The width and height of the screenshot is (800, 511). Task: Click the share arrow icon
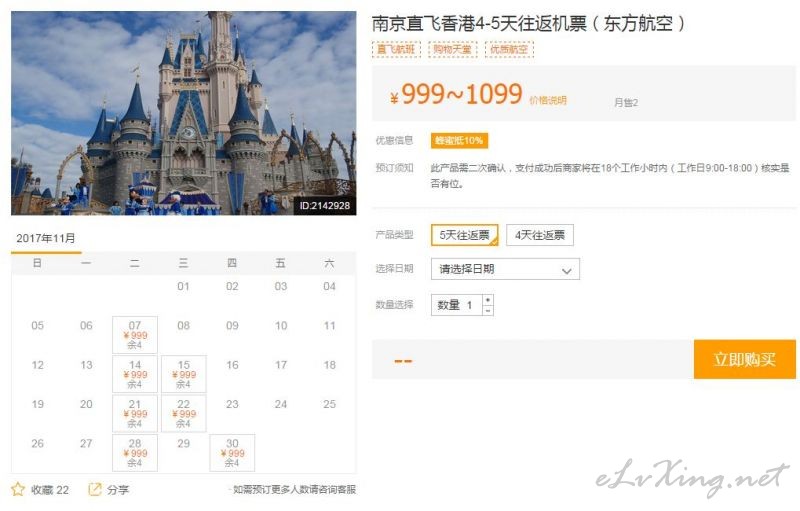point(95,490)
